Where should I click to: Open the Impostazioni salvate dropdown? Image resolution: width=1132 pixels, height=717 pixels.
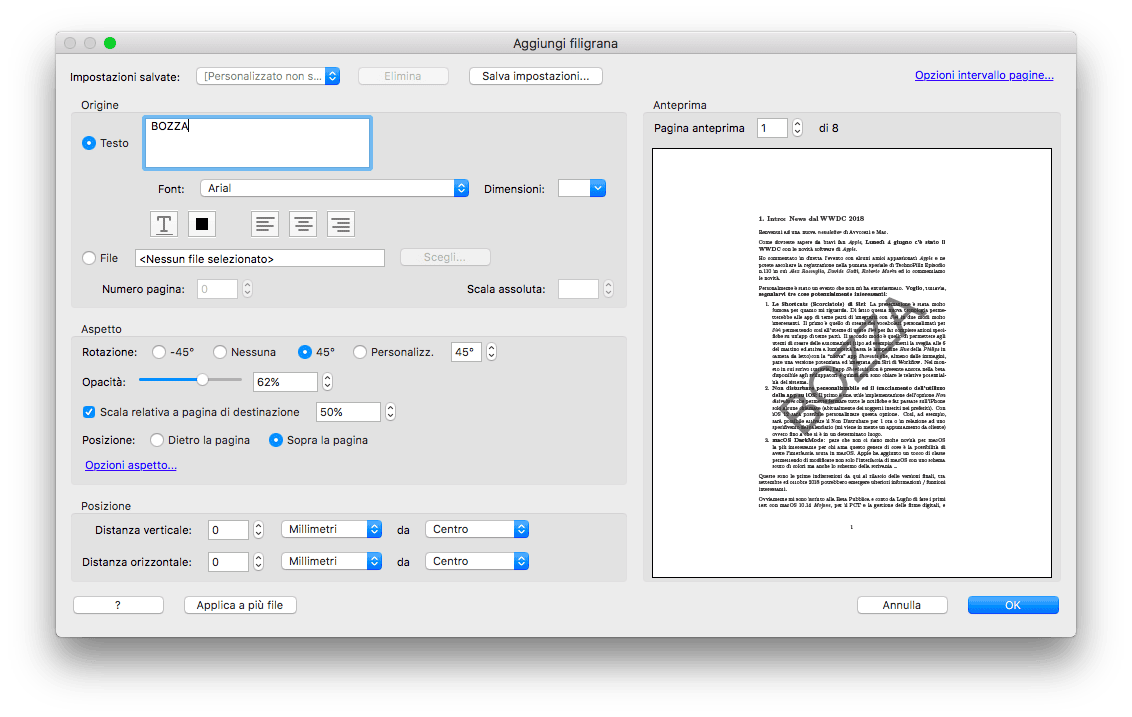click(268, 76)
